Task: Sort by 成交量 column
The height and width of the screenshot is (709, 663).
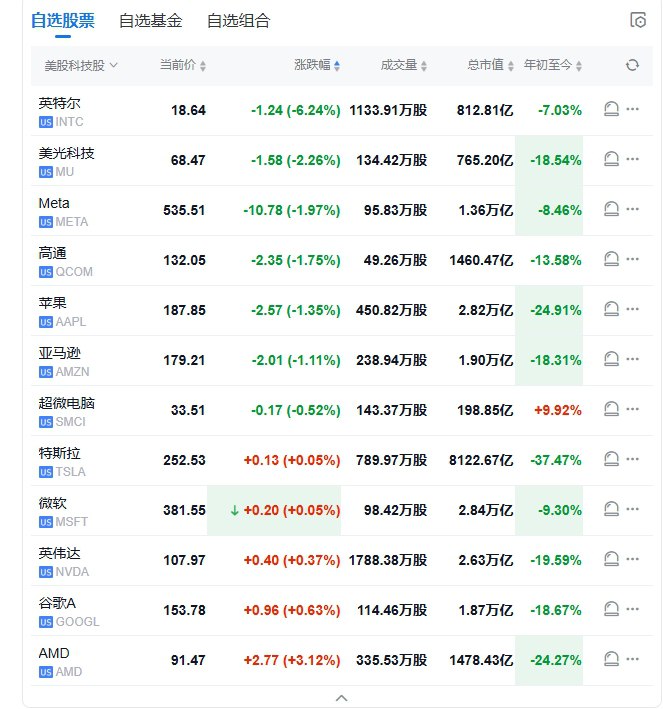Action: coord(403,65)
